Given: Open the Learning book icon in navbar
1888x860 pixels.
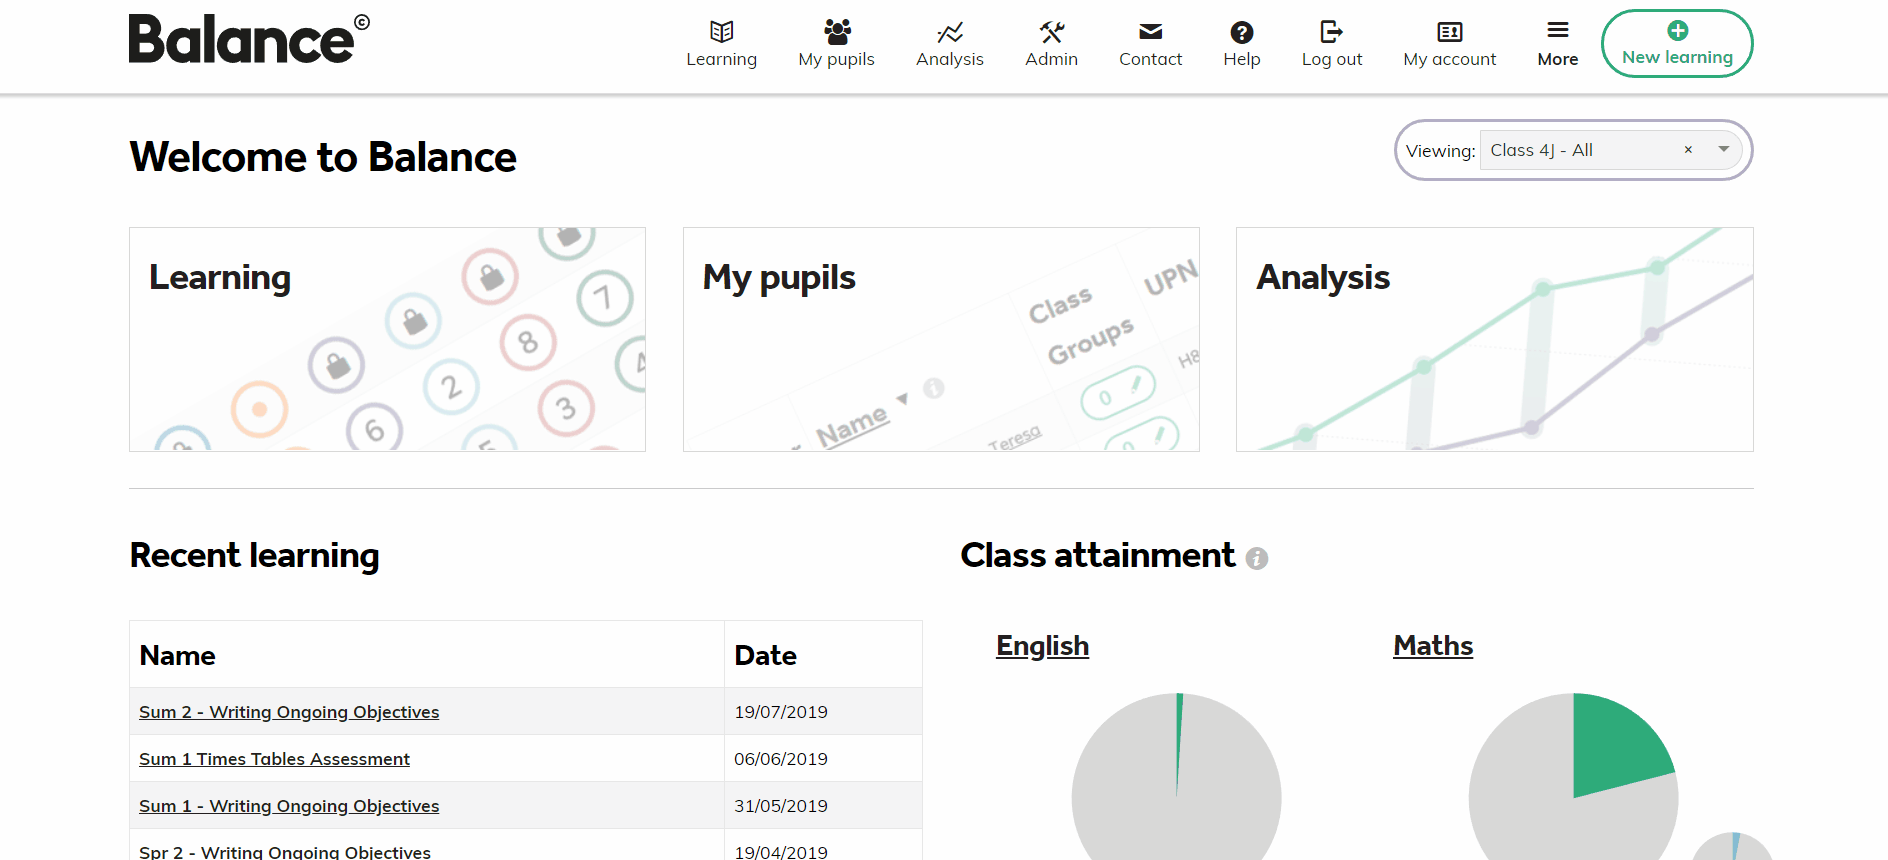Looking at the screenshot, I should (x=721, y=32).
